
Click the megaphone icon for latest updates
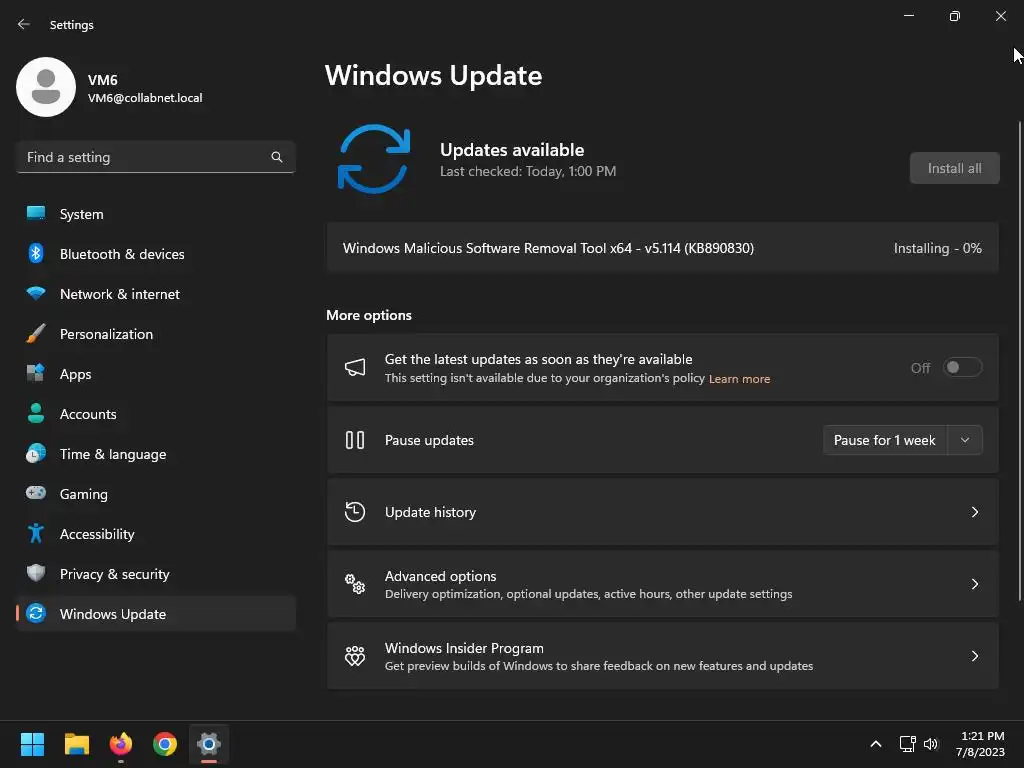tap(355, 367)
